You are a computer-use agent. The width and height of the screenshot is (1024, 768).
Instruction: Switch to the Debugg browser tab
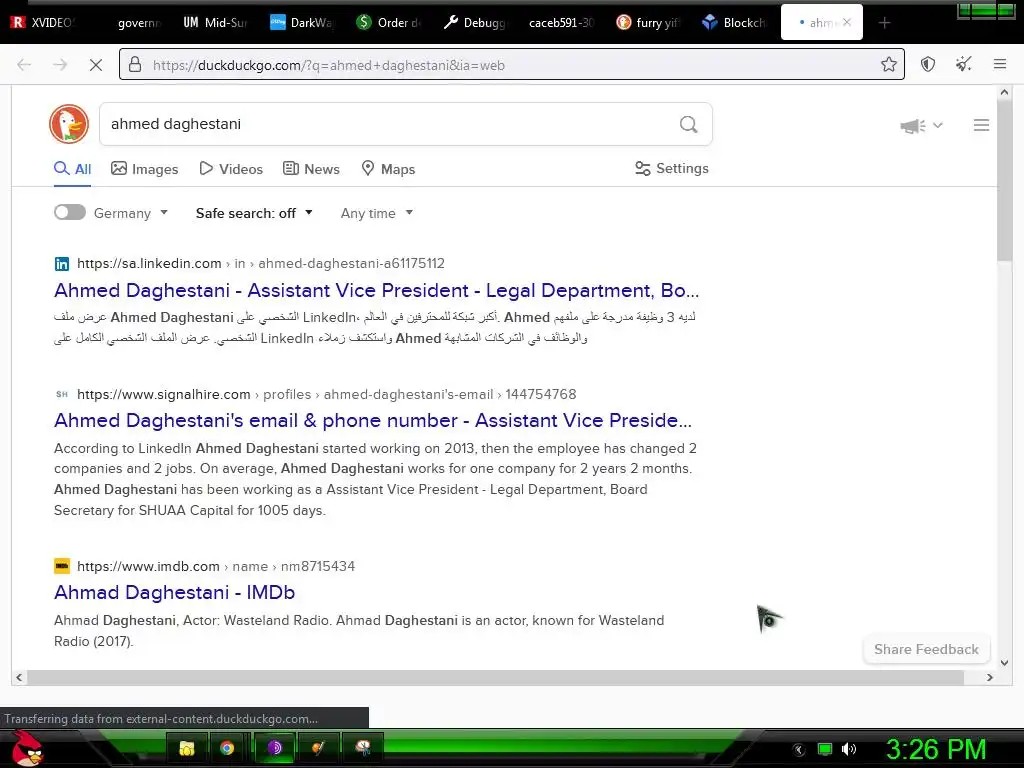tap(474, 23)
